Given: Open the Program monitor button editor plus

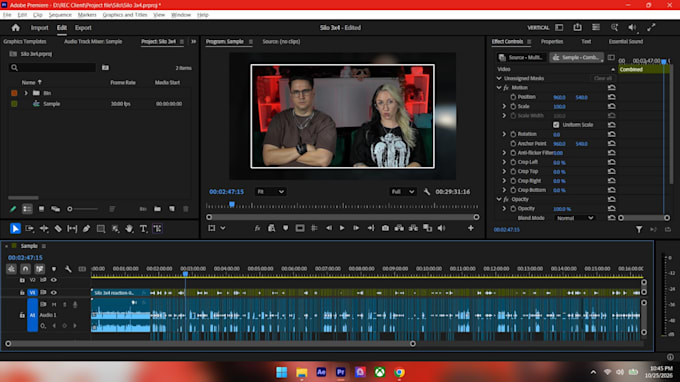Looking at the screenshot, I should click(471, 228).
